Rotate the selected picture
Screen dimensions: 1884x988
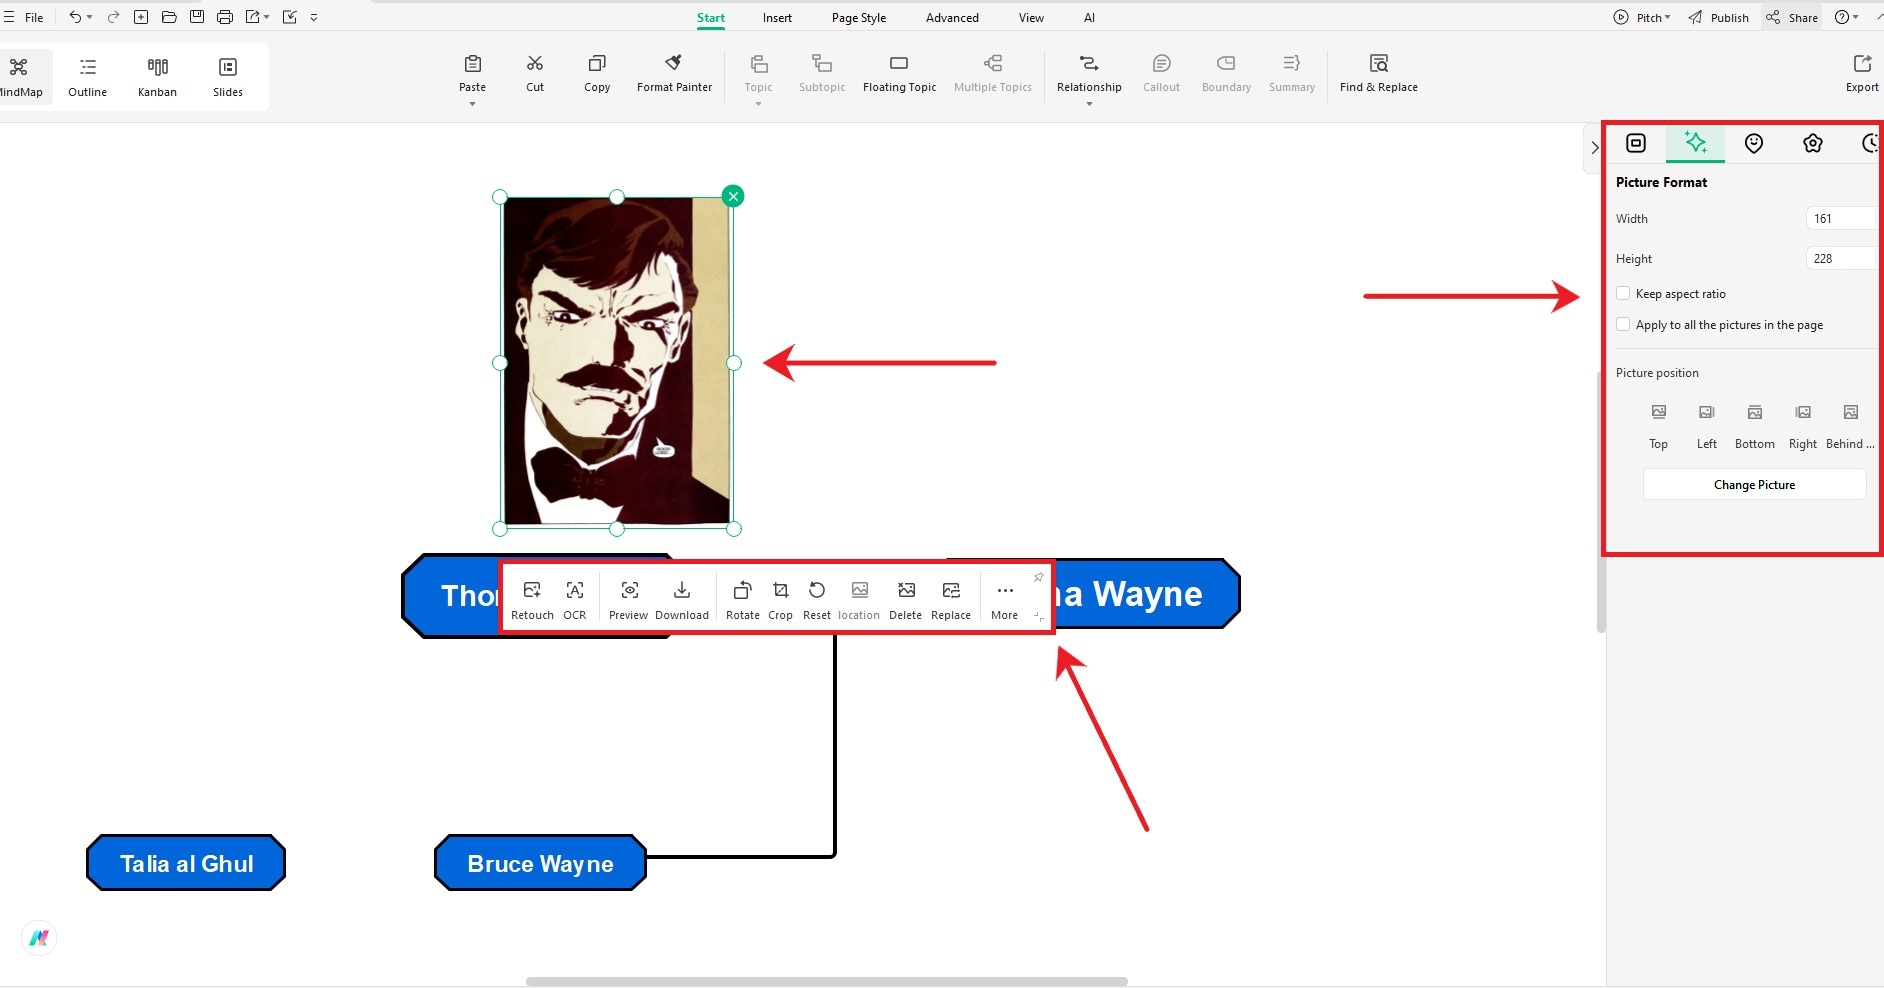click(743, 601)
